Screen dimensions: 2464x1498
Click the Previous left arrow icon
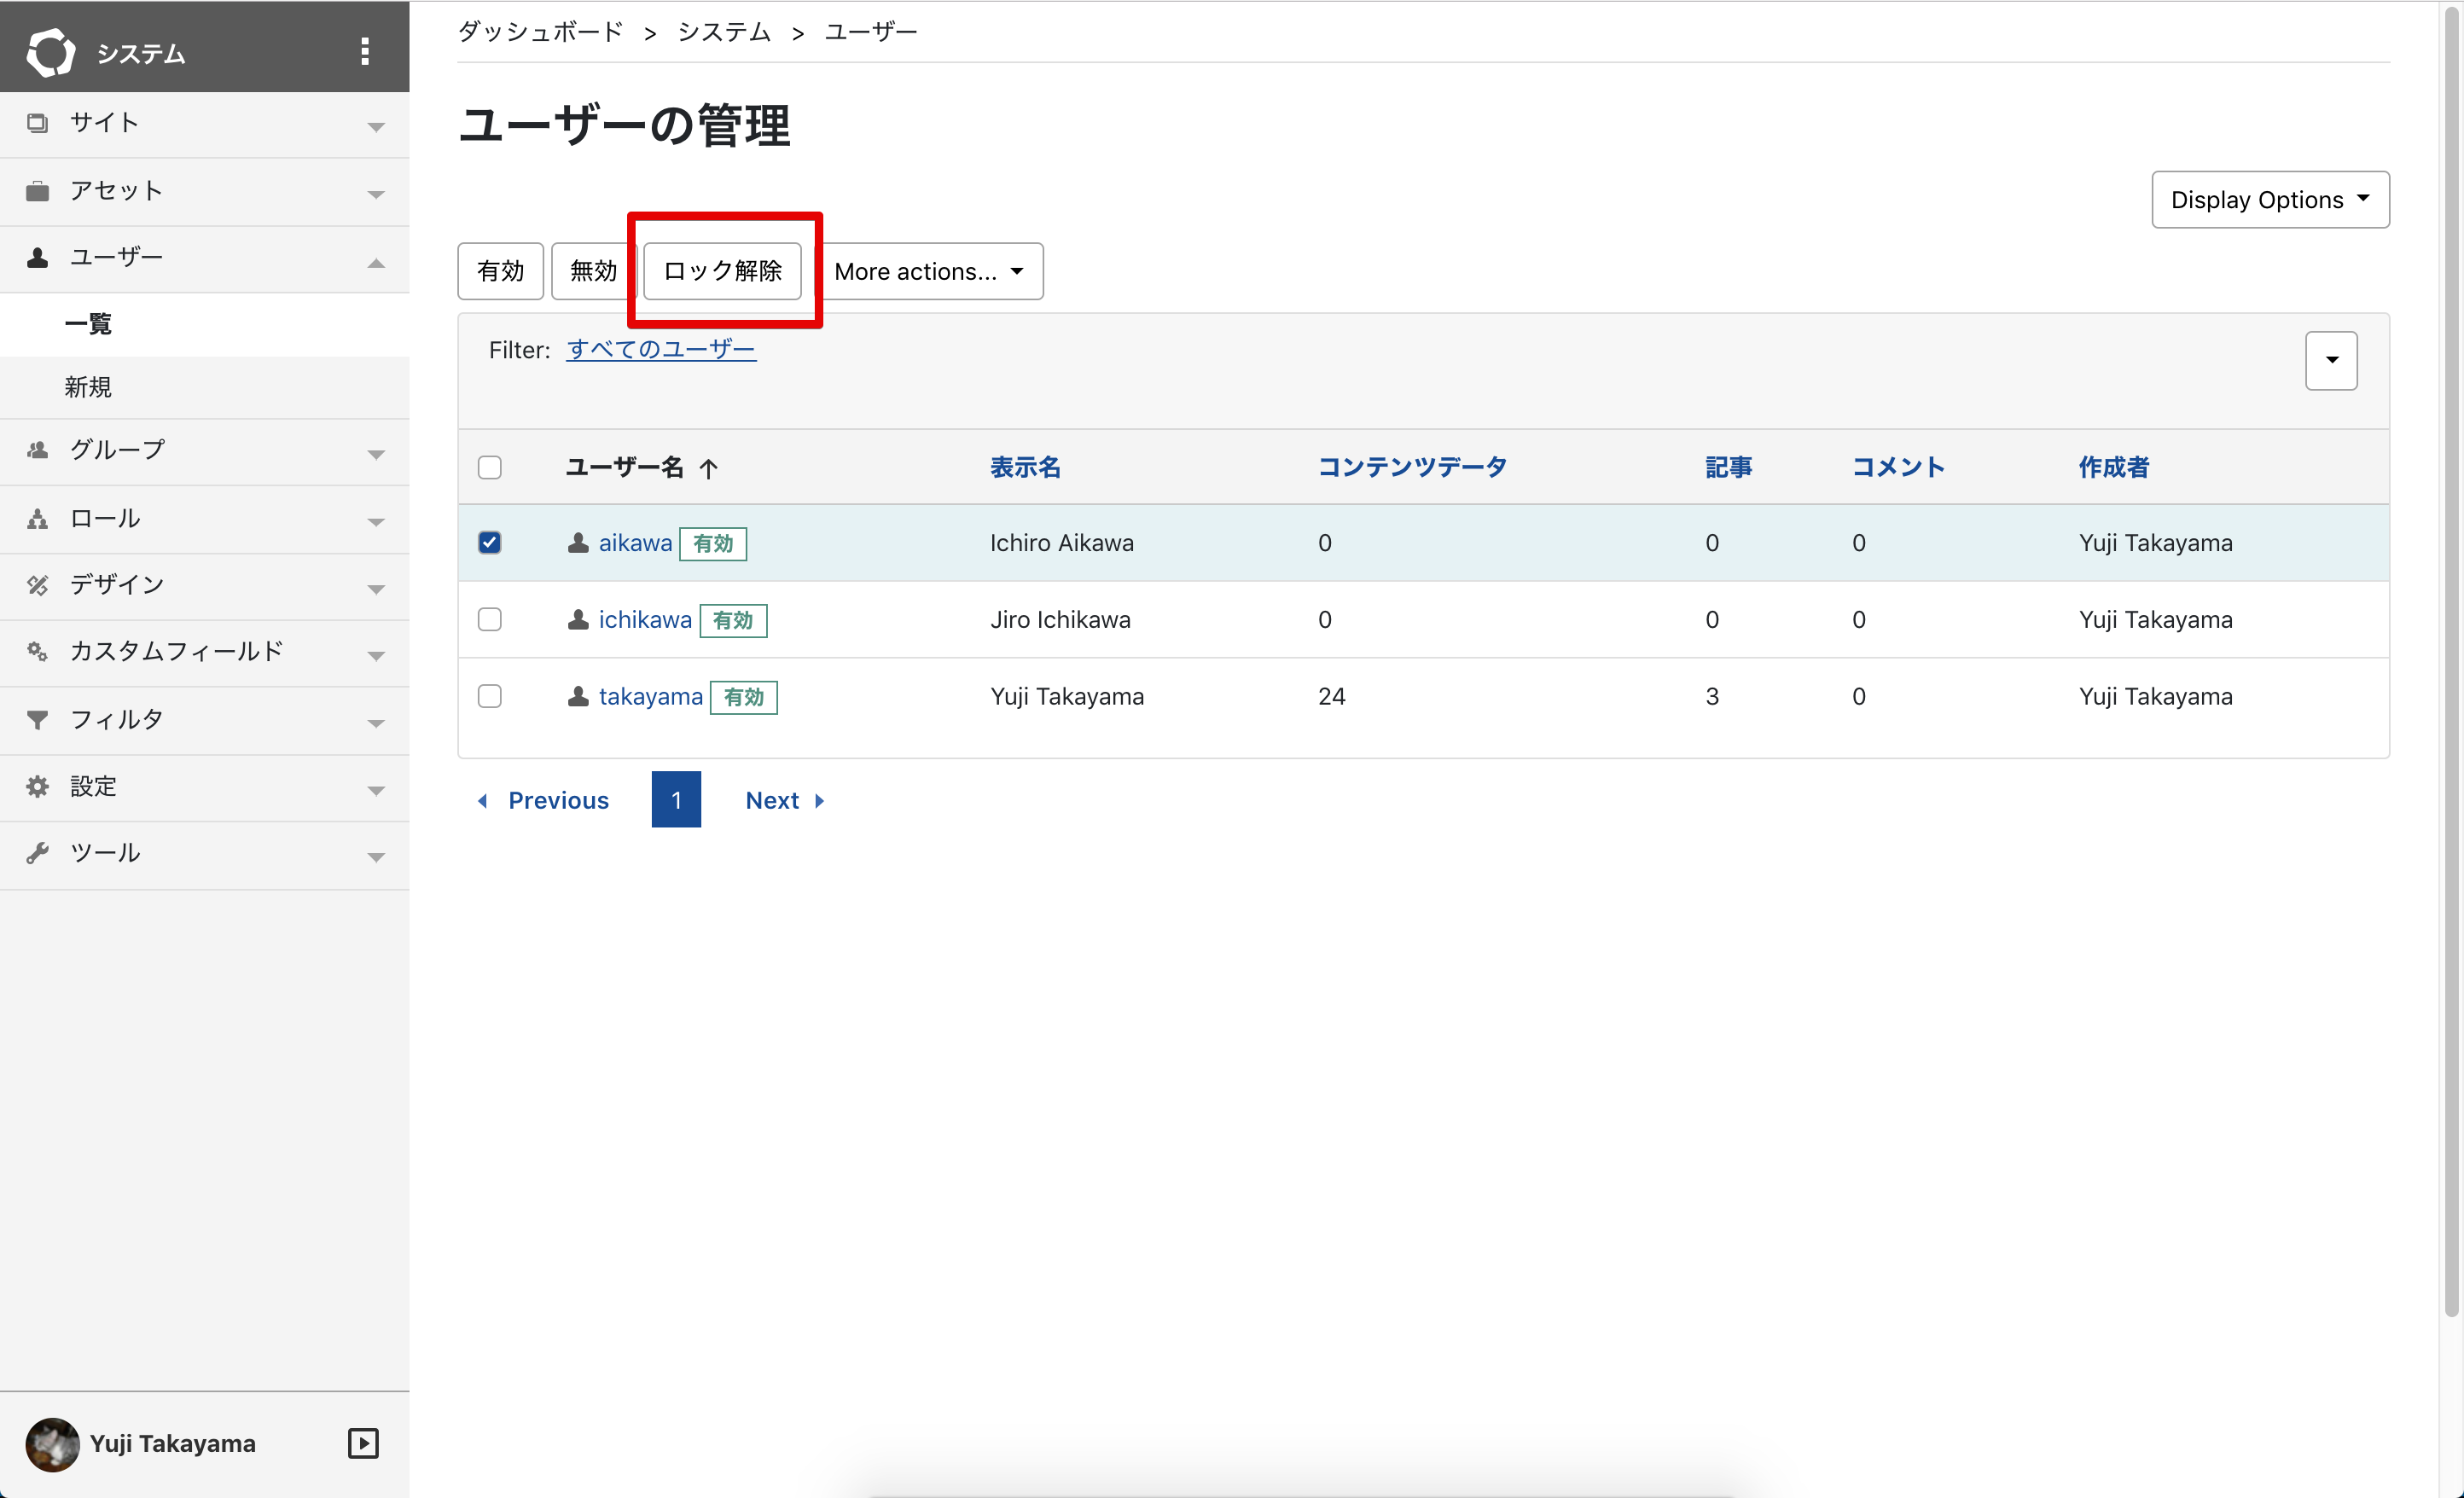[483, 801]
